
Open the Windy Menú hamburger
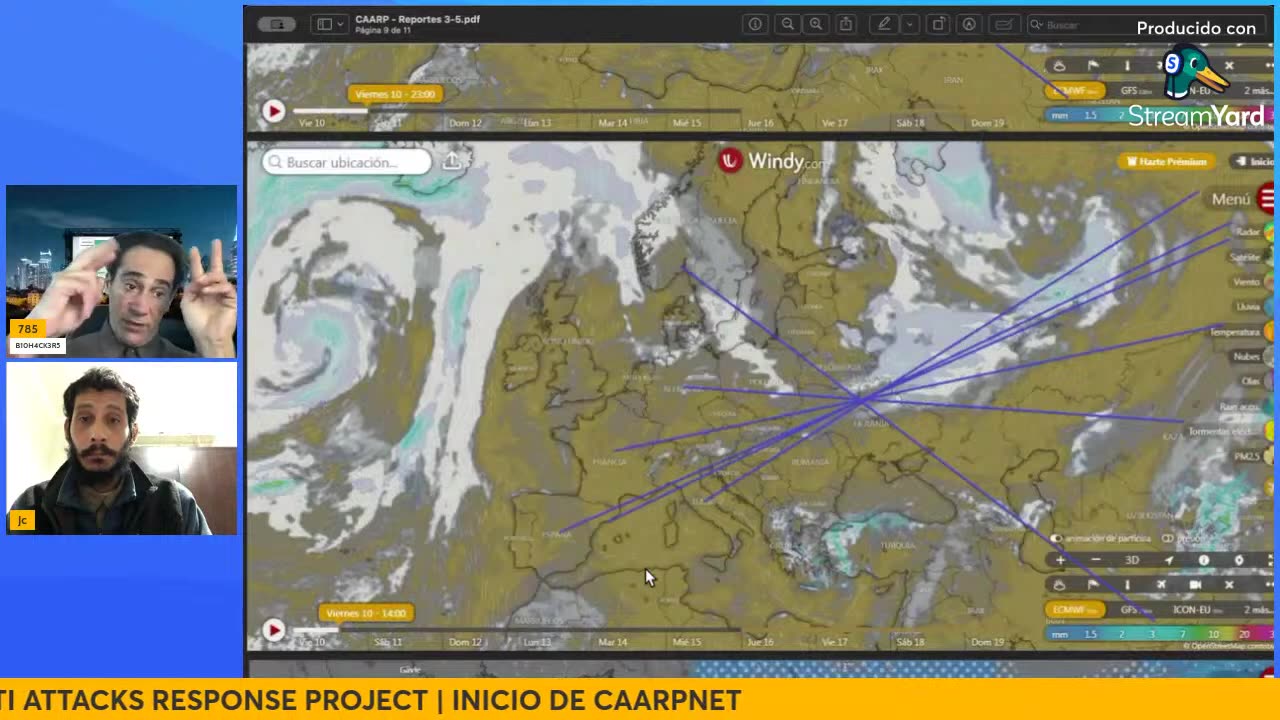point(1266,199)
